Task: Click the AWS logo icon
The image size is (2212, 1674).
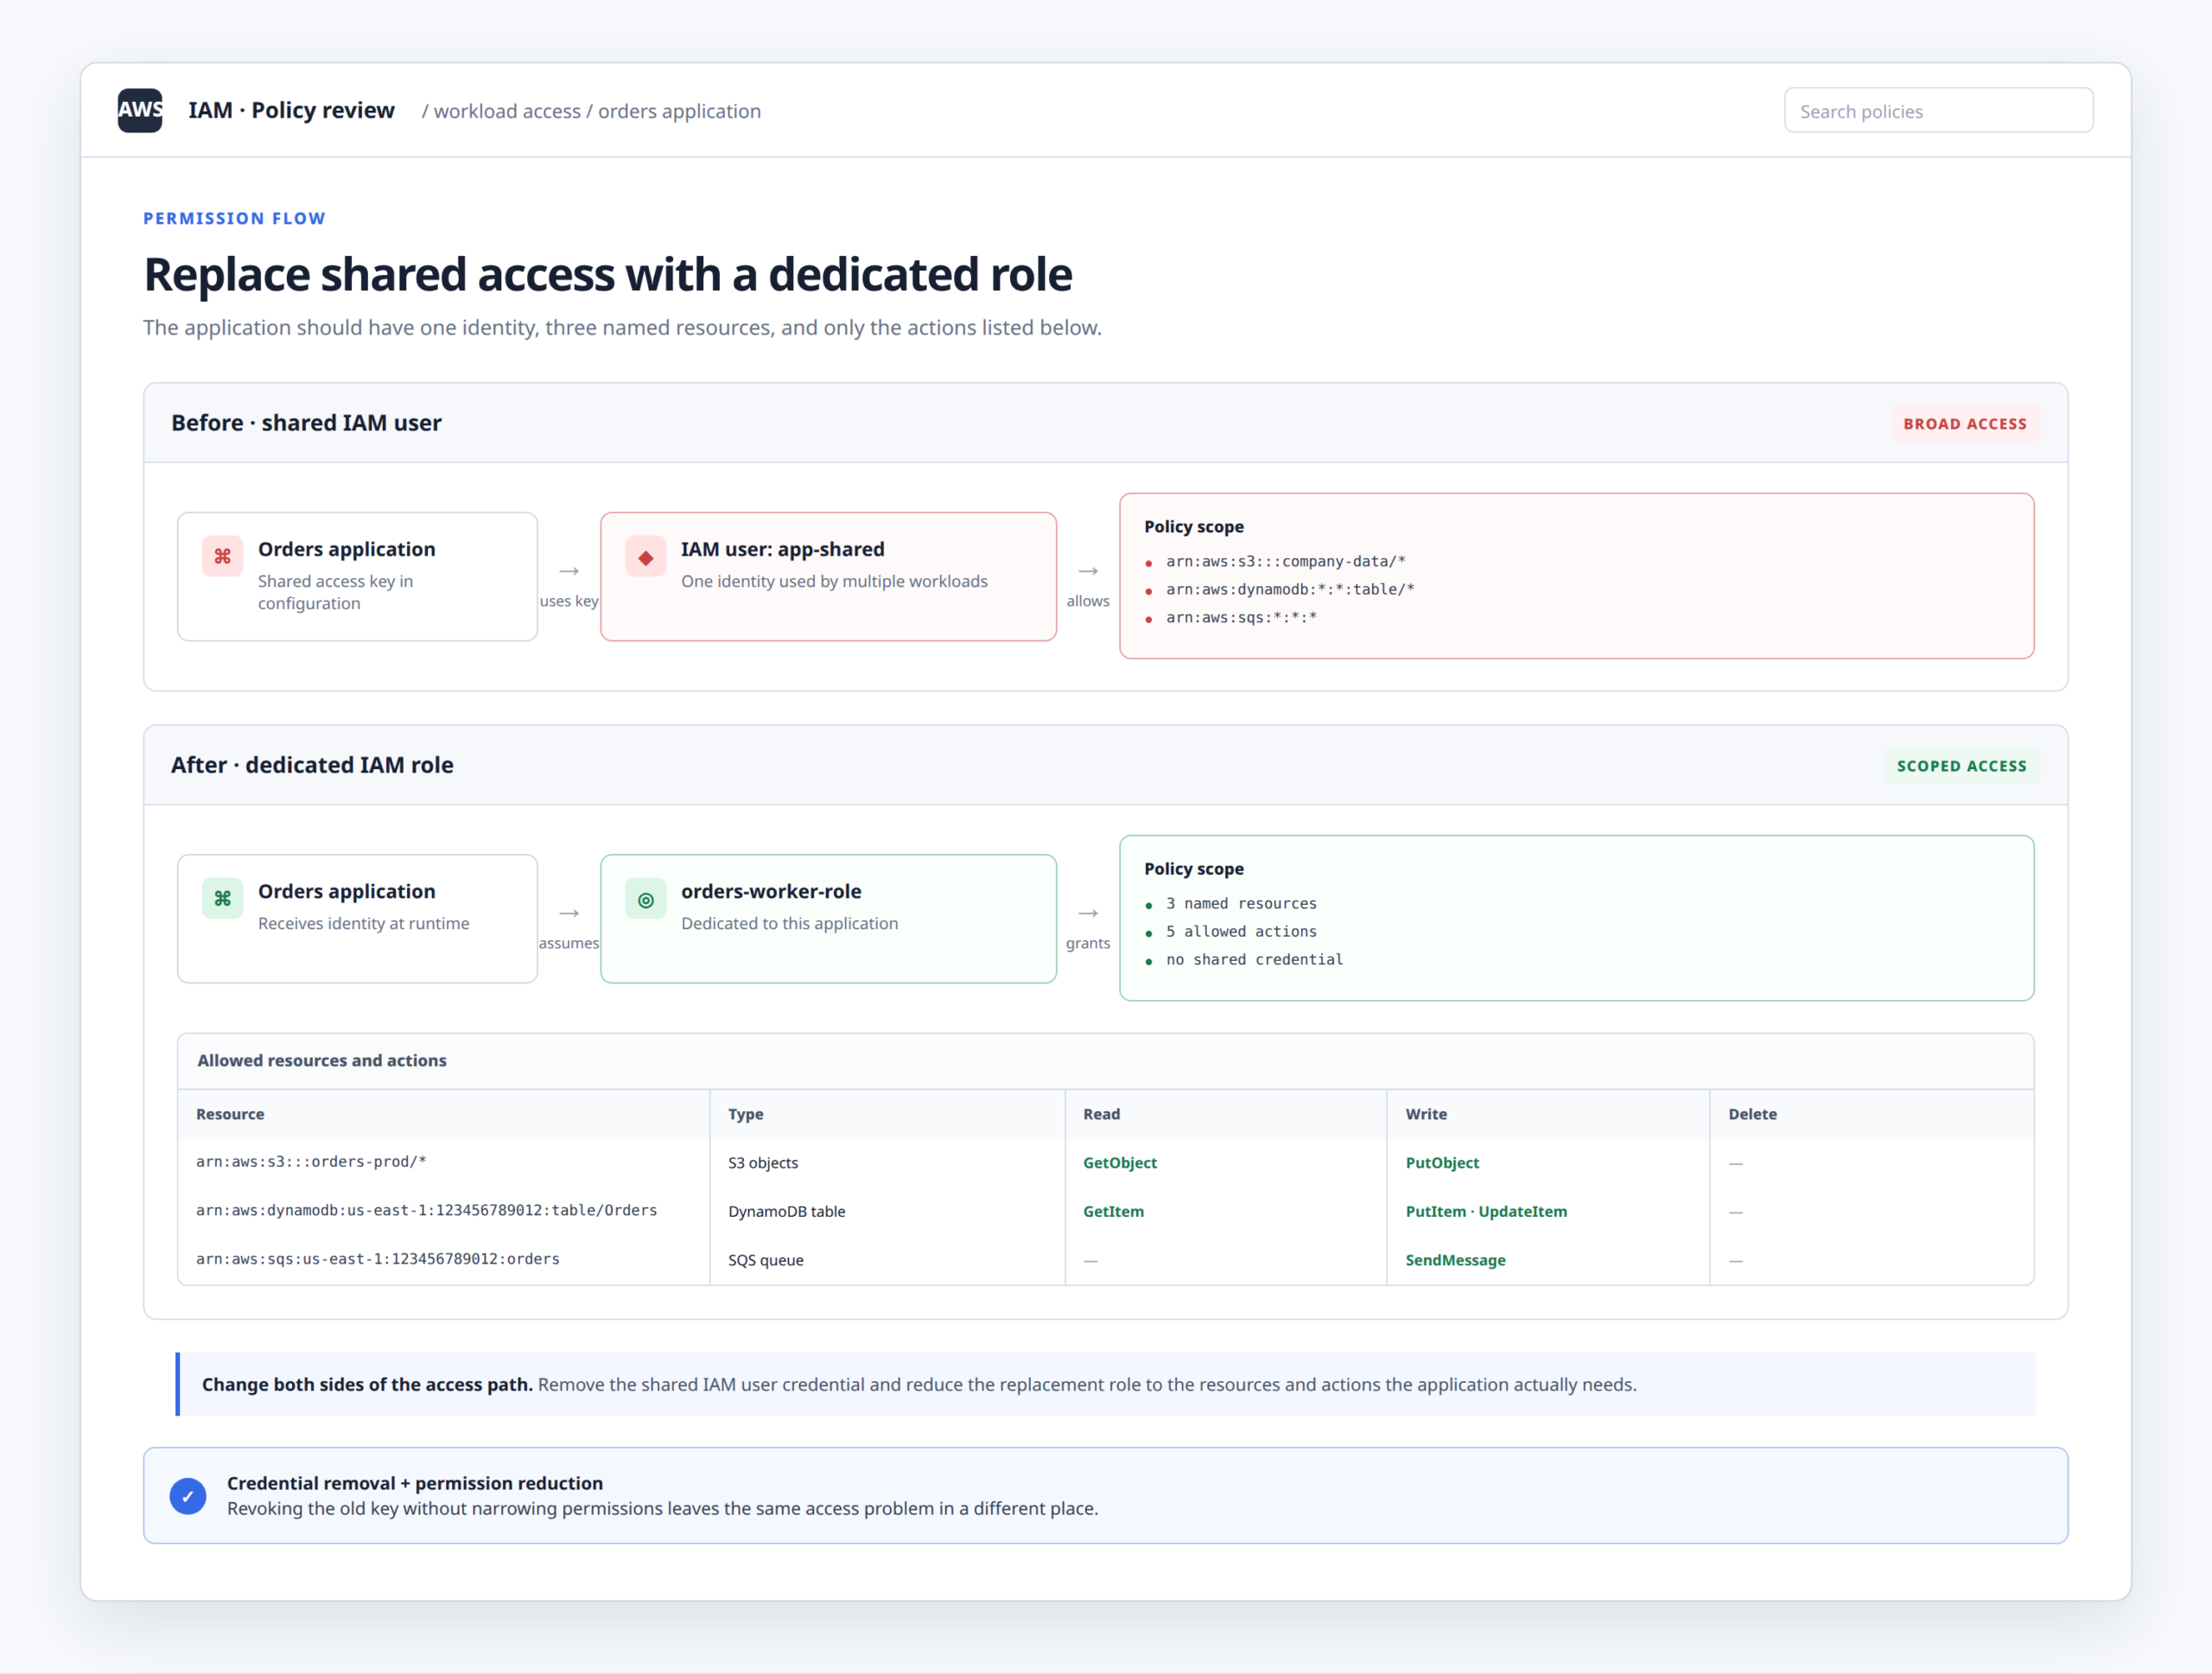Action: pyautogui.click(x=140, y=110)
